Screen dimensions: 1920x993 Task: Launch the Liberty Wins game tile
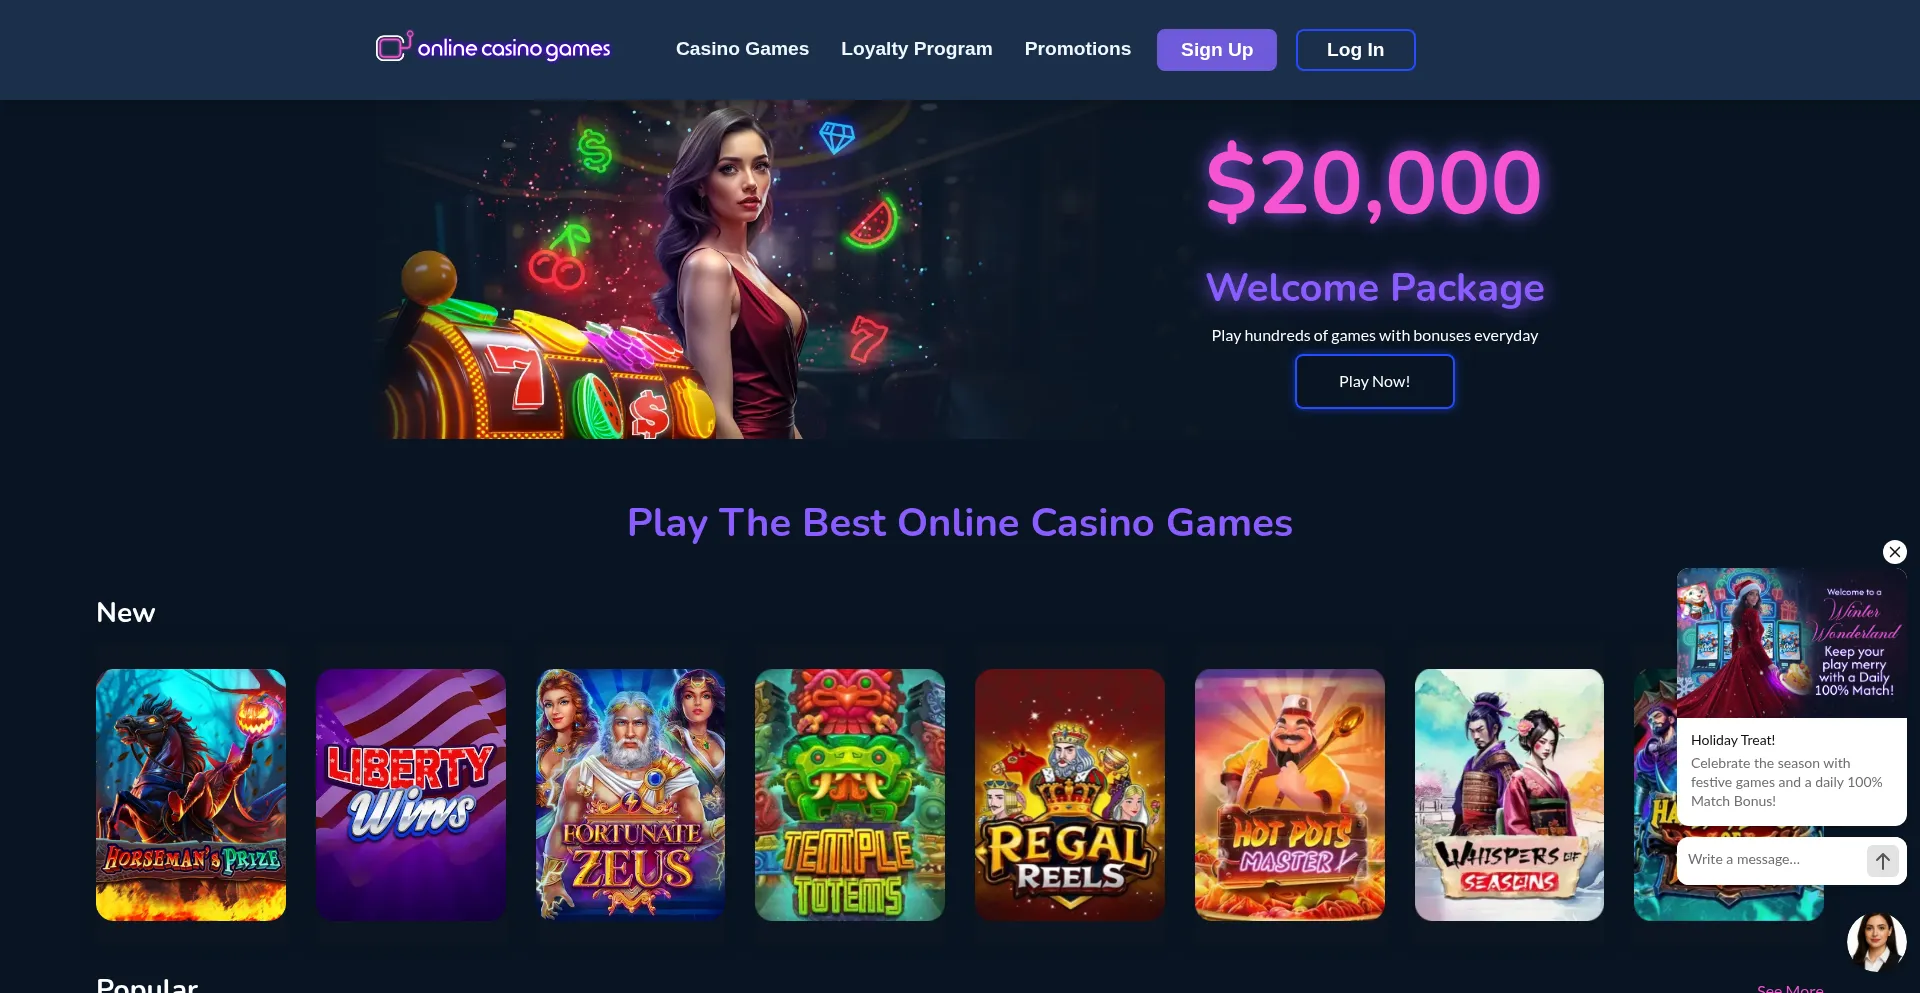point(411,795)
